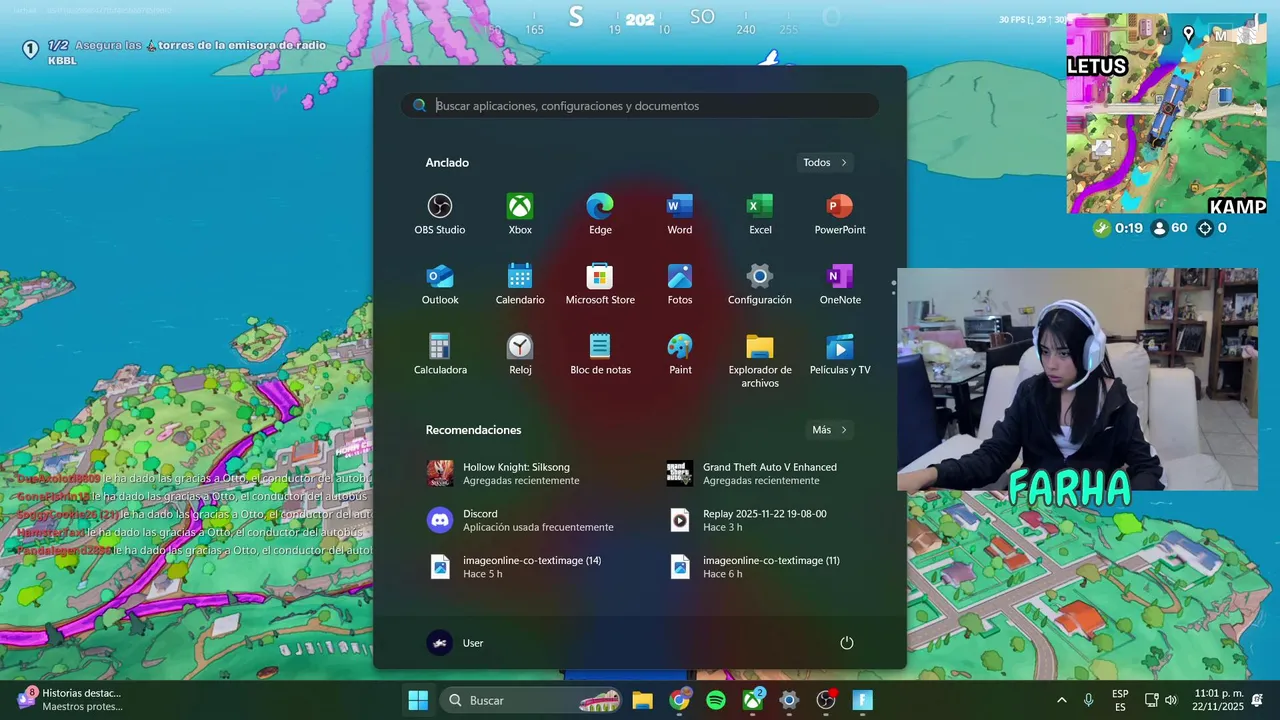This screenshot has width=1280, height=720.
Task: Open the network tray icon
Action: (x=1151, y=700)
